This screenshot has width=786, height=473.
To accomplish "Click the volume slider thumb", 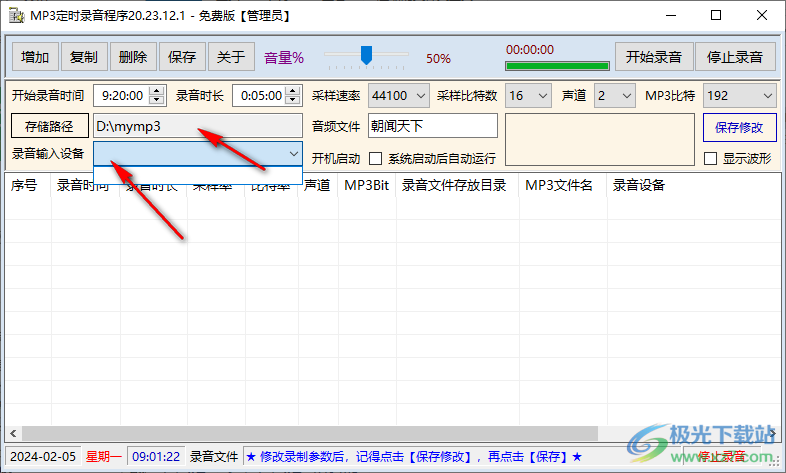I will click(x=366, y=55).
